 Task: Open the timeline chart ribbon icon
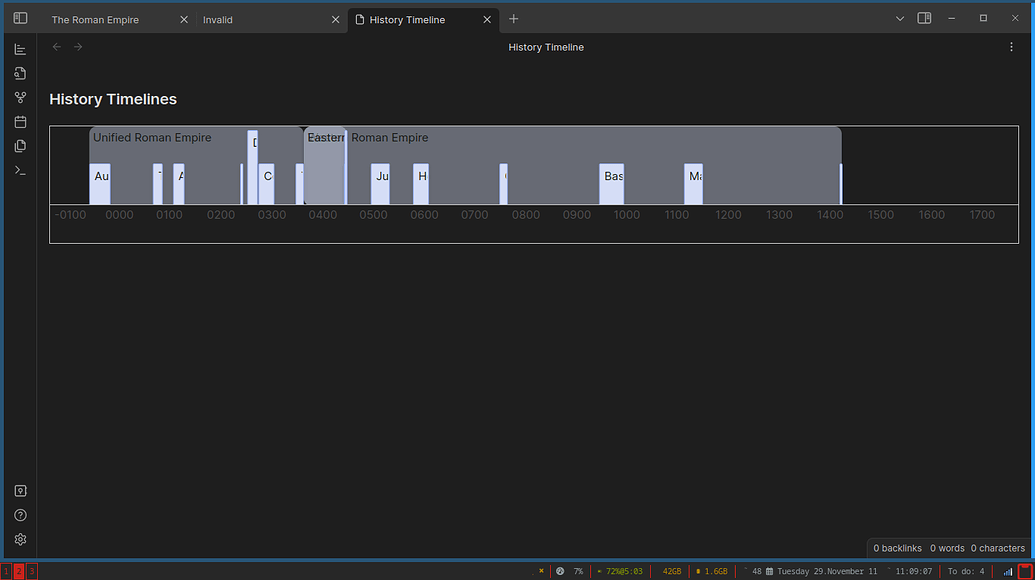click(20, 49)
